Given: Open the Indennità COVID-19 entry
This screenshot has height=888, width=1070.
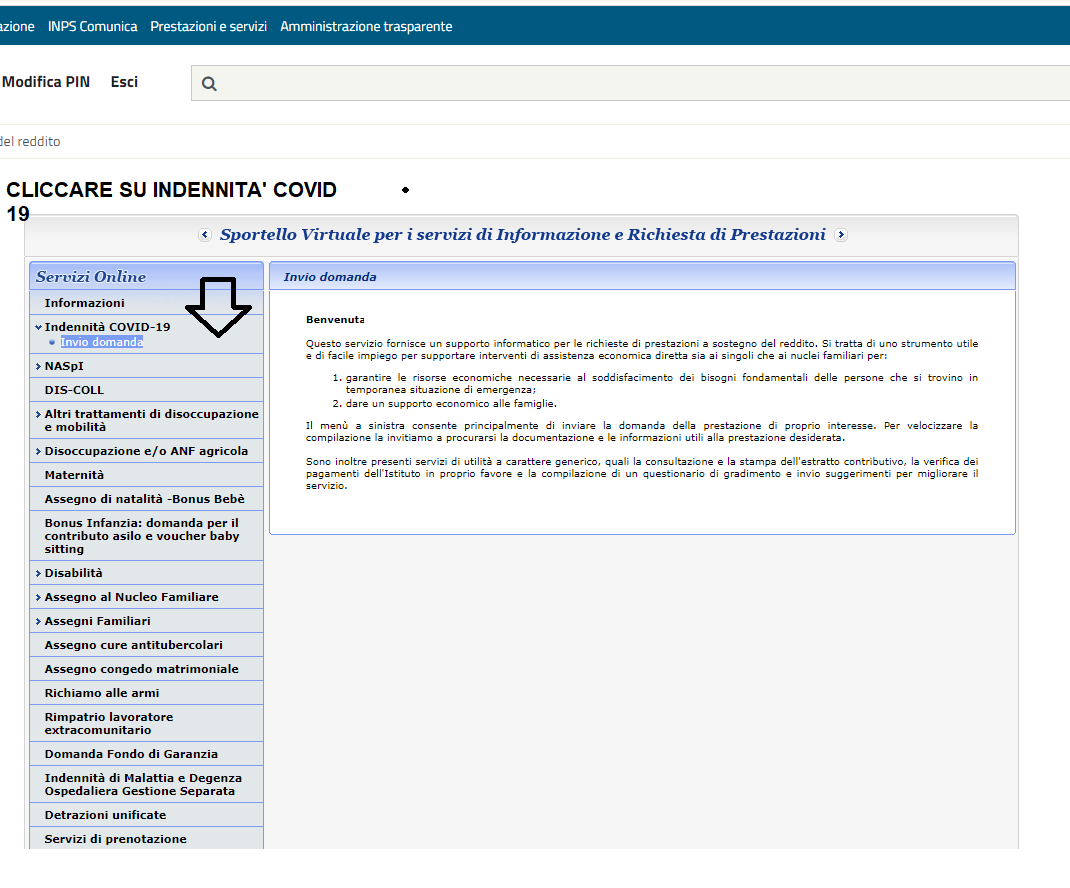Looking at the screenshot, I should [107, 327].
